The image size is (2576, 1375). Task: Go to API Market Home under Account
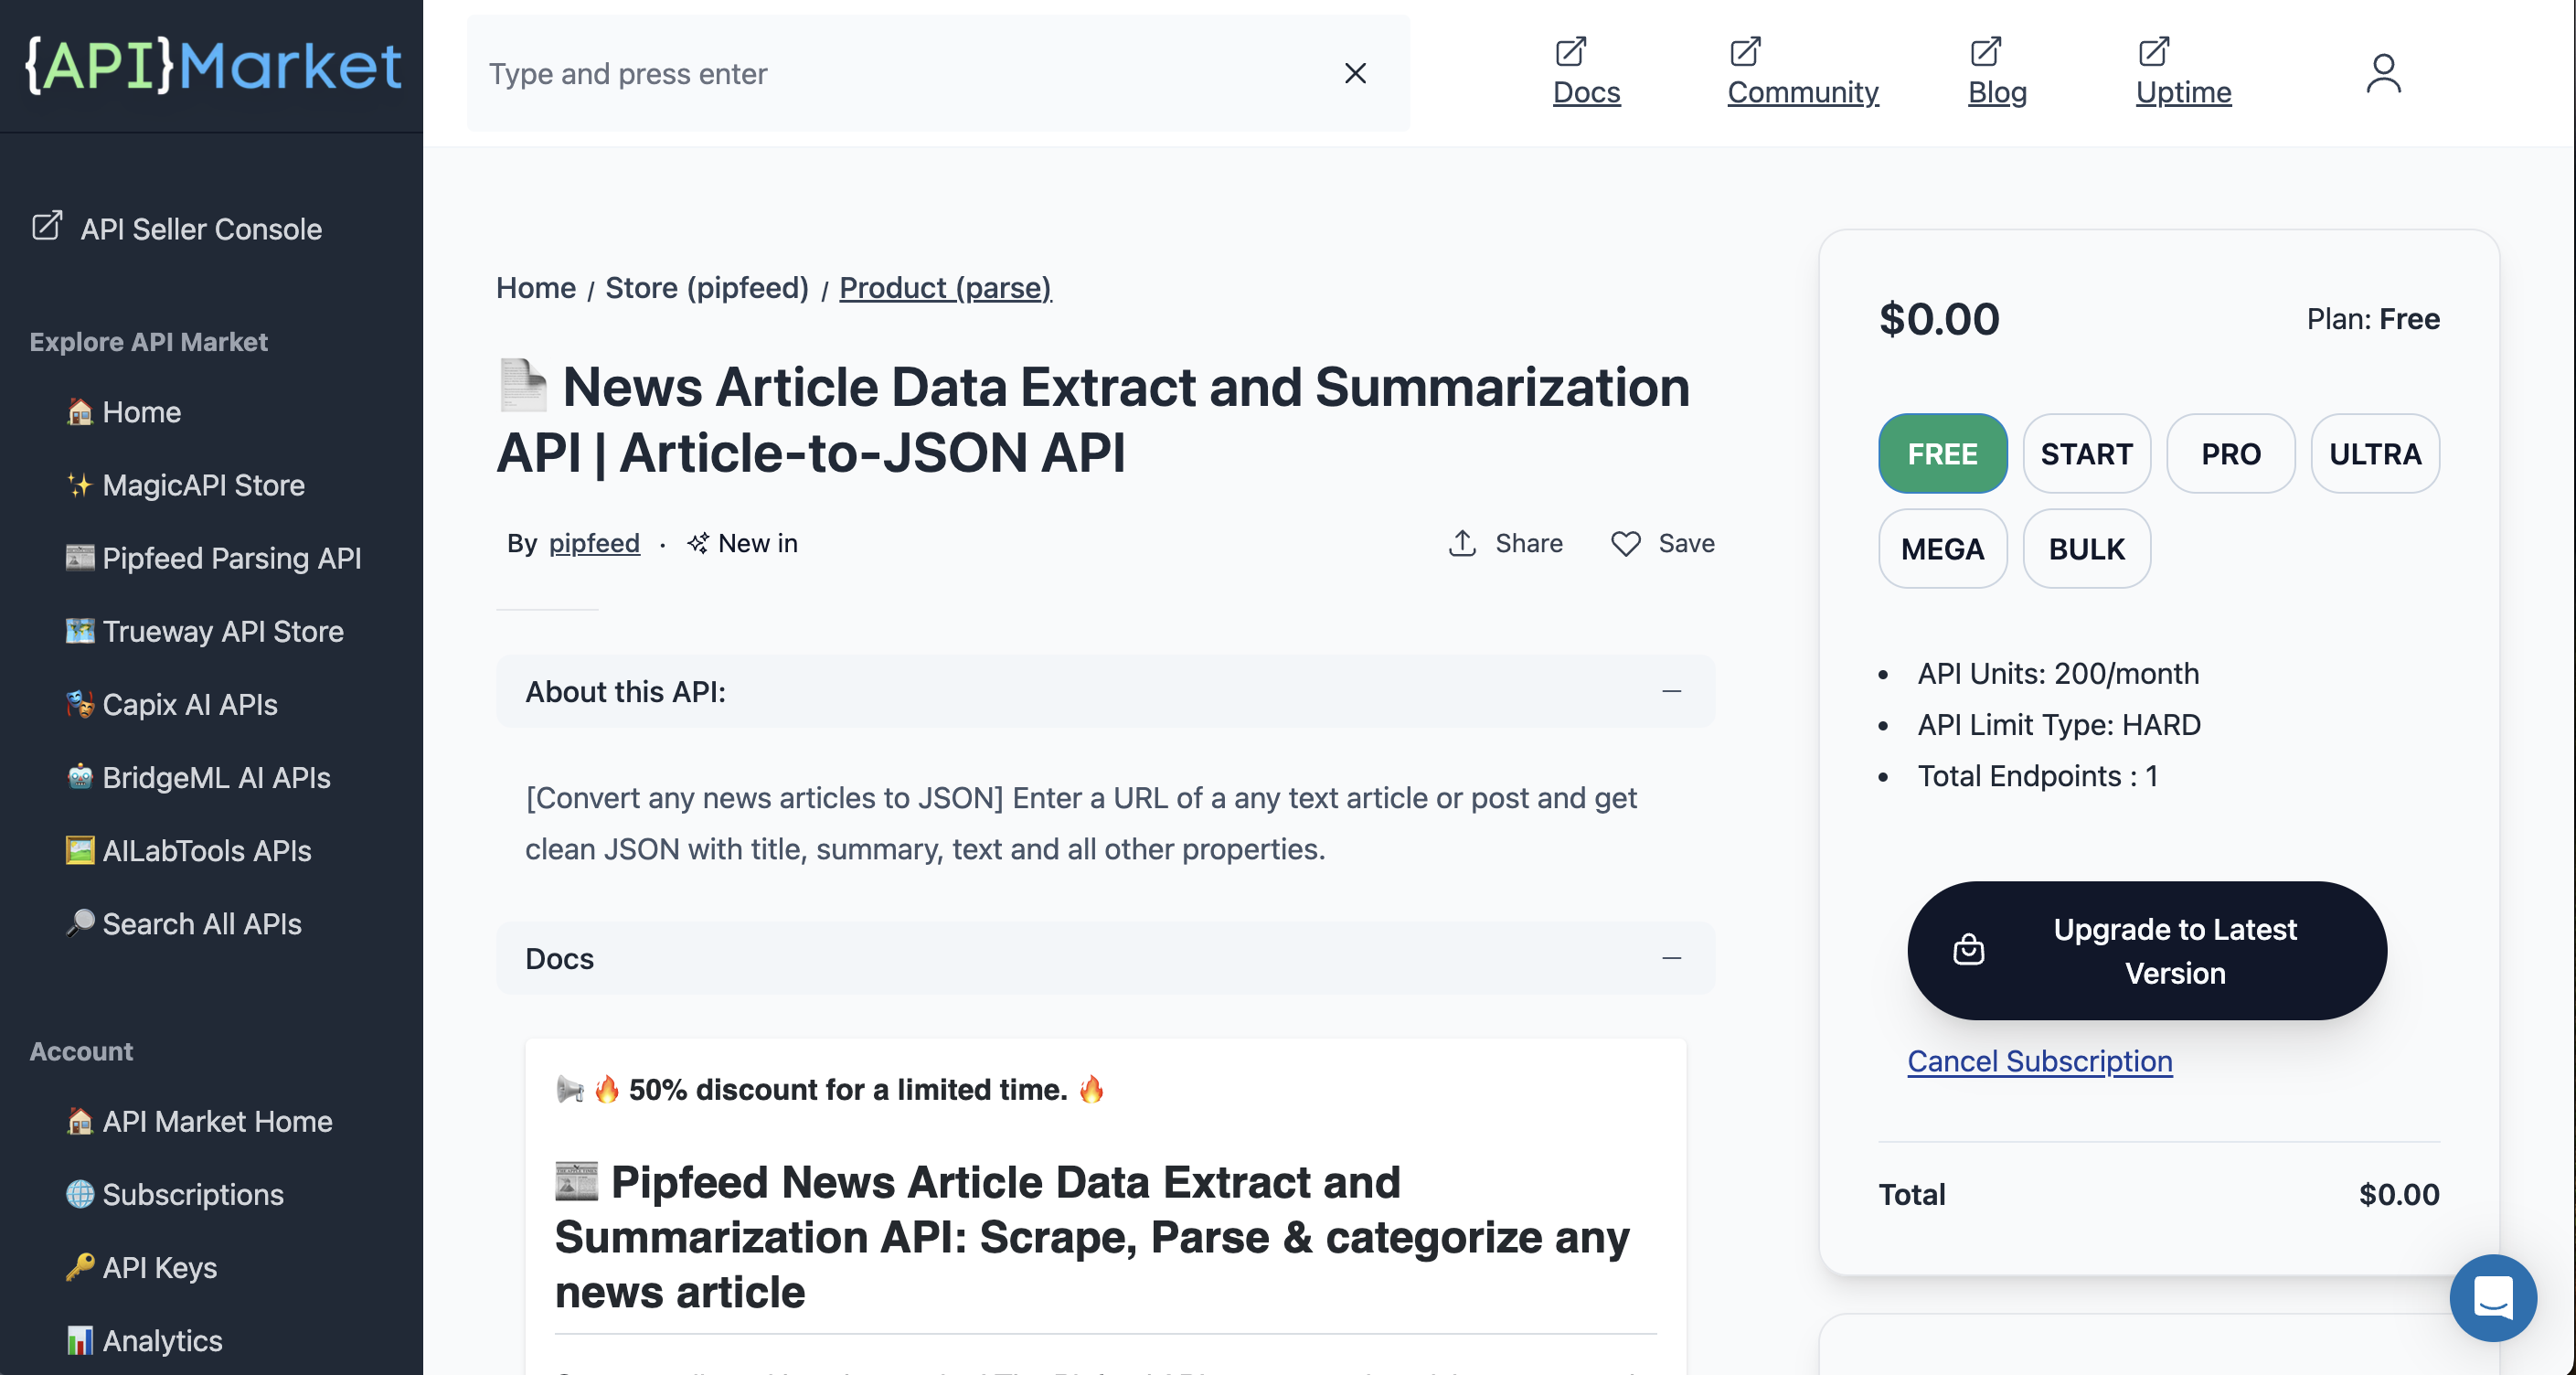coord(199,1121)
